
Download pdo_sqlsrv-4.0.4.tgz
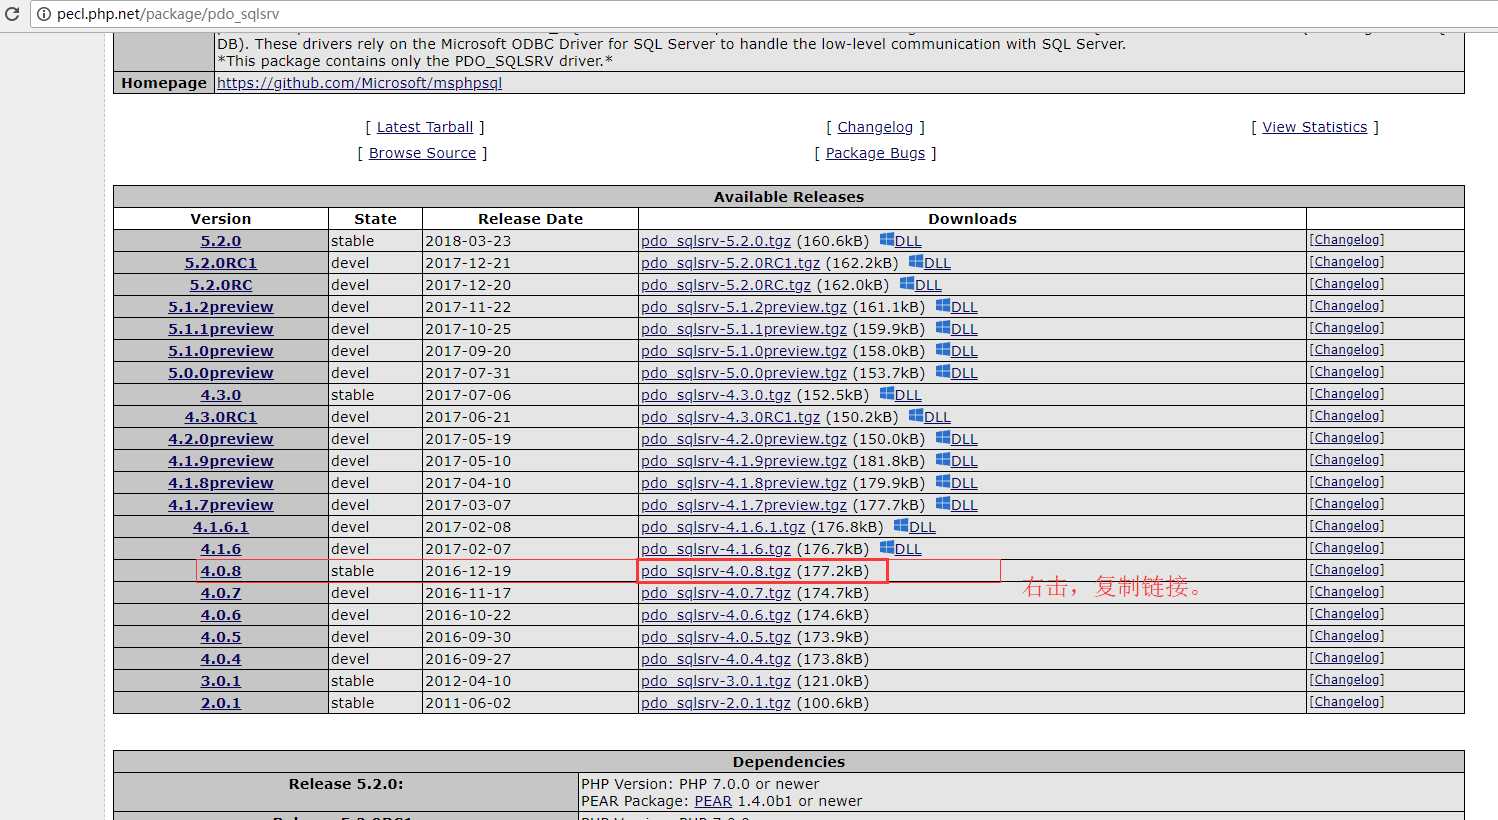tap(716, 659)
